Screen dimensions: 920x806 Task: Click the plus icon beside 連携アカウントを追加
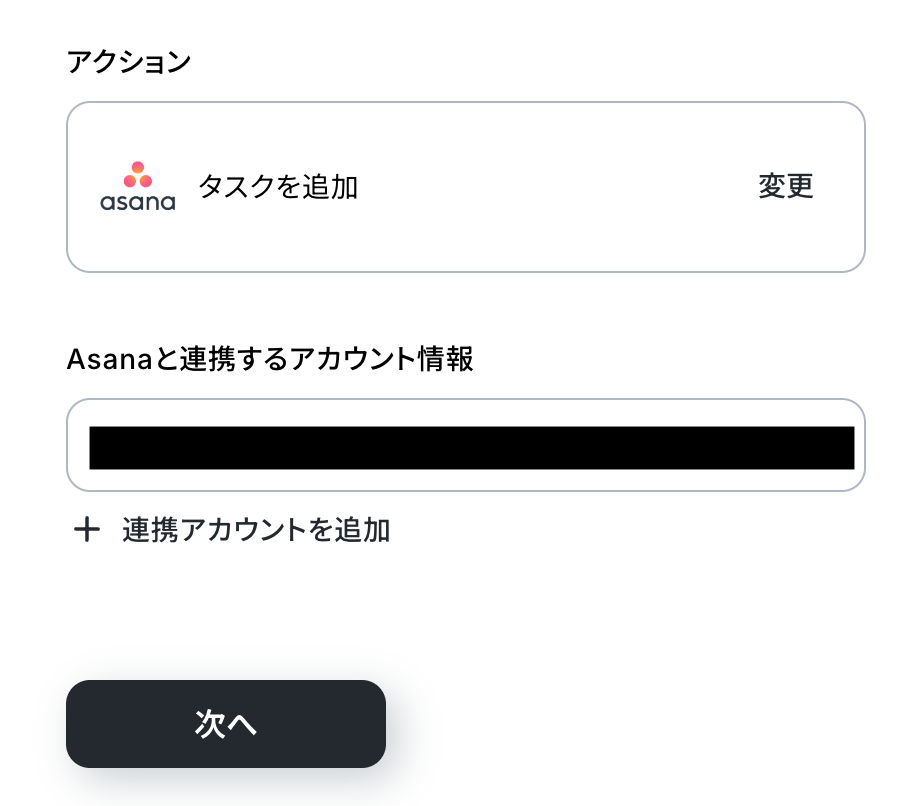click(x=87, y=530)
